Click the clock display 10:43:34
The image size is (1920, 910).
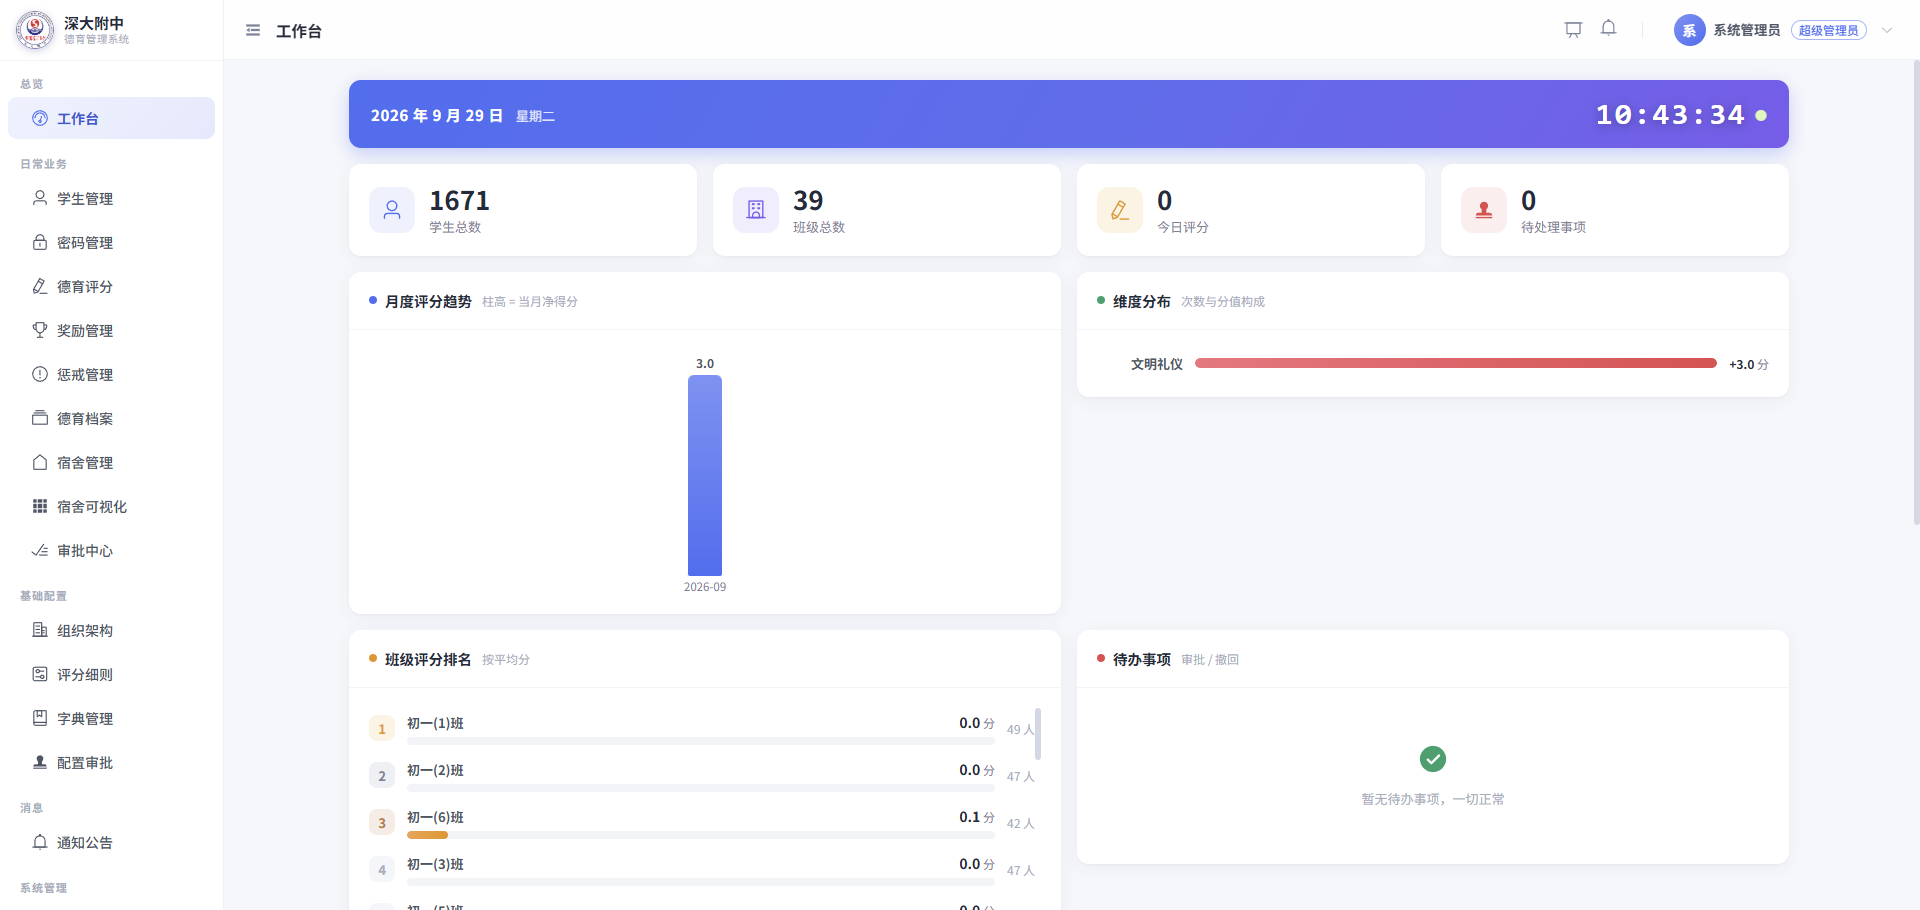[1670, 115]
